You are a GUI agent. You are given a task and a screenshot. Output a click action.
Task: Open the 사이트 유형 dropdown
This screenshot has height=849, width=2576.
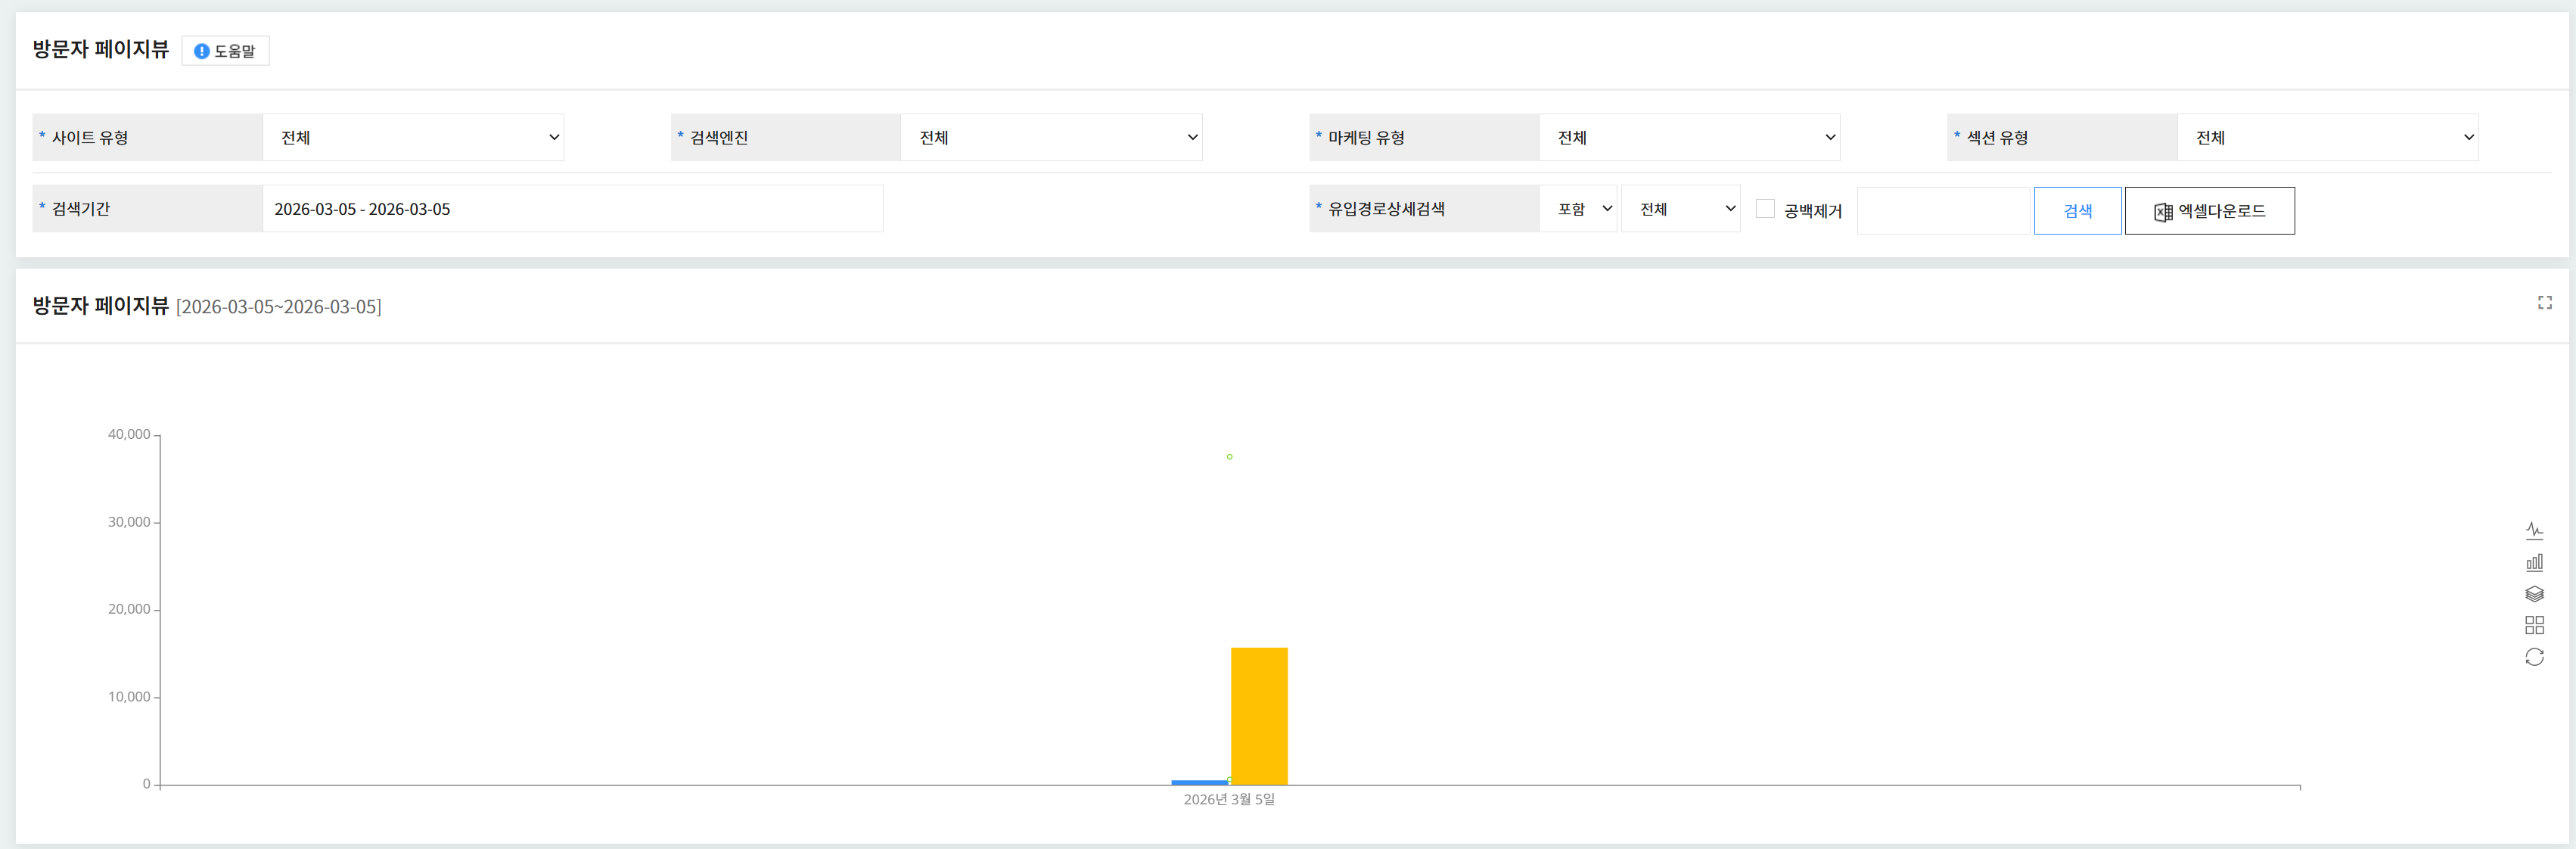click(413, 137)
